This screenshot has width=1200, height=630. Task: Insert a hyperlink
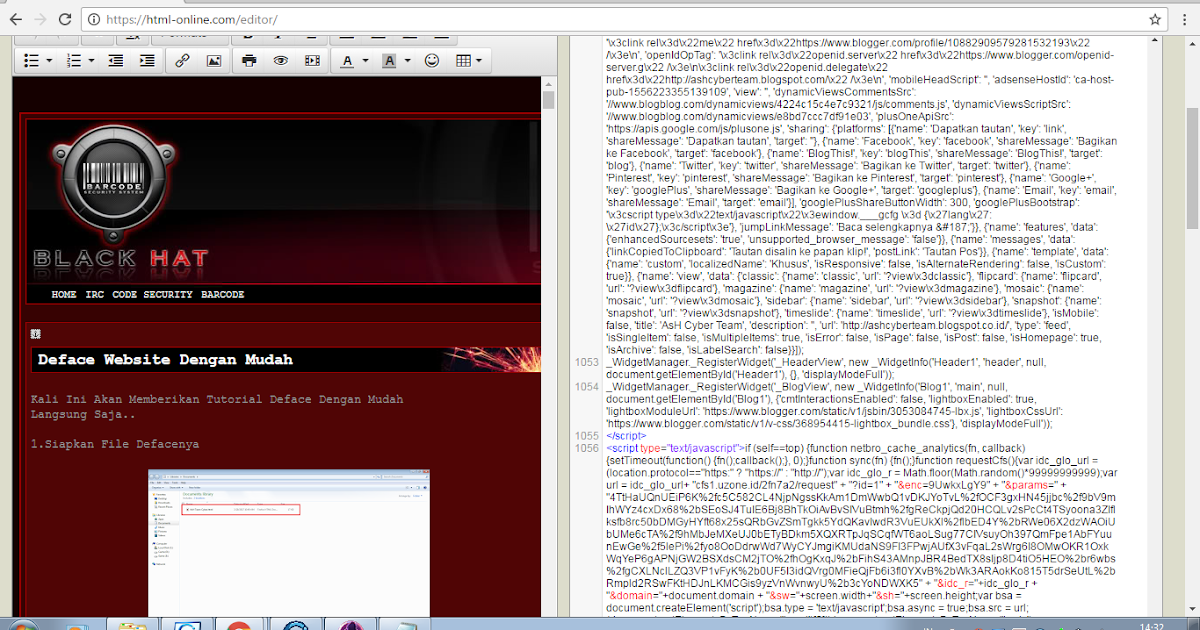pyautogui.click(x=183, y=60)
